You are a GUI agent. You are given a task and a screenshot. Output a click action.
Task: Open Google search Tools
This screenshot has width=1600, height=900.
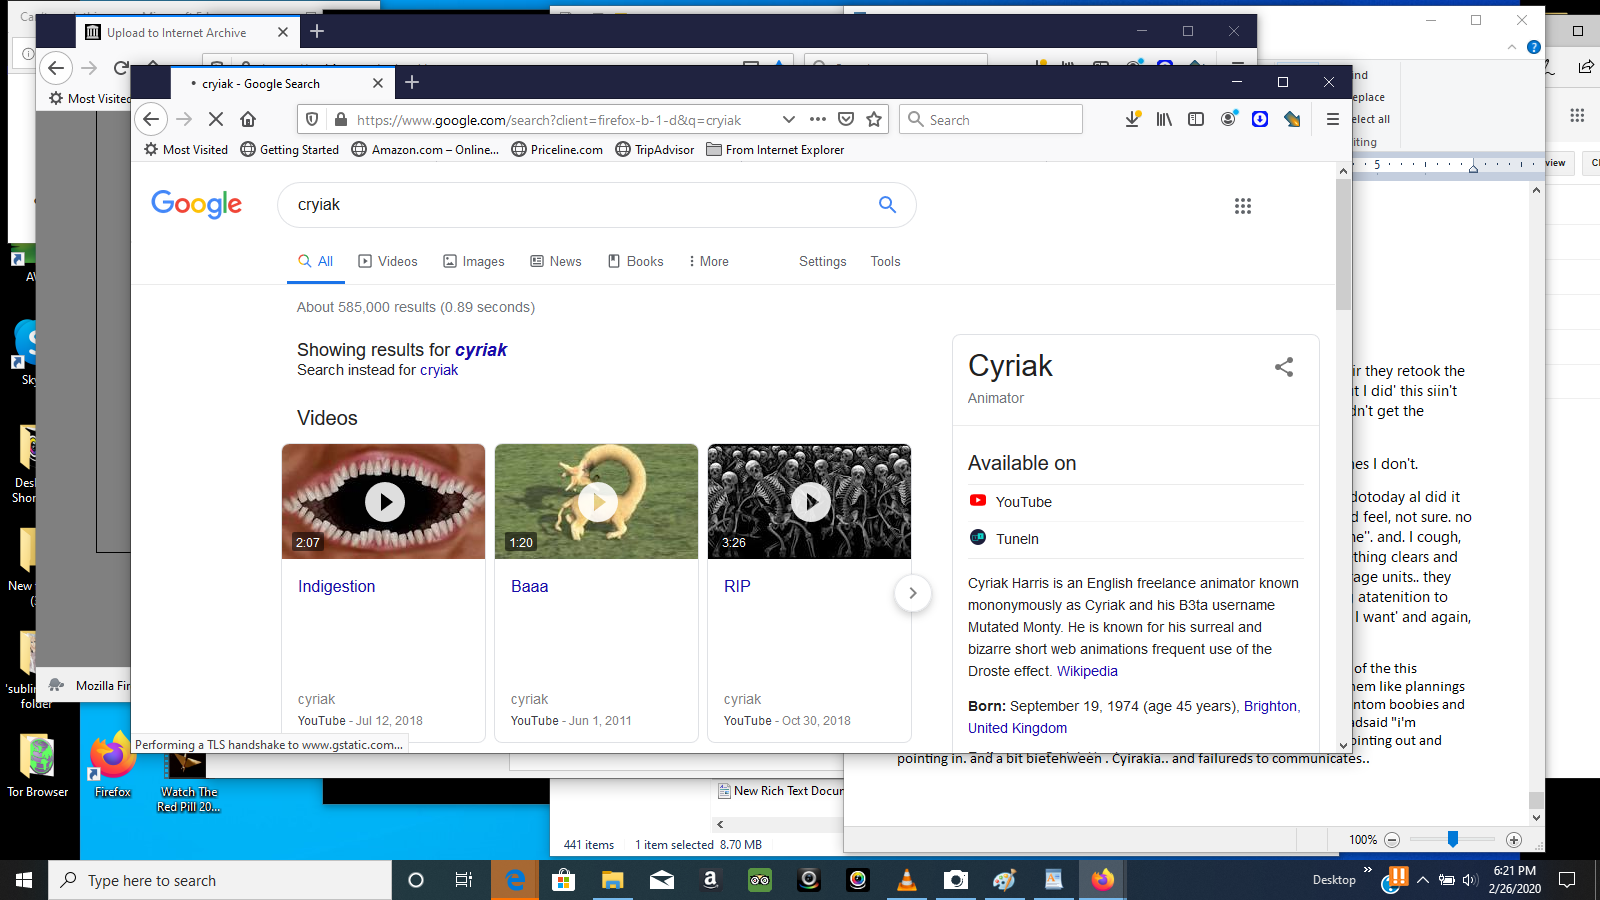pyautogui.click(x=885, y=262)
